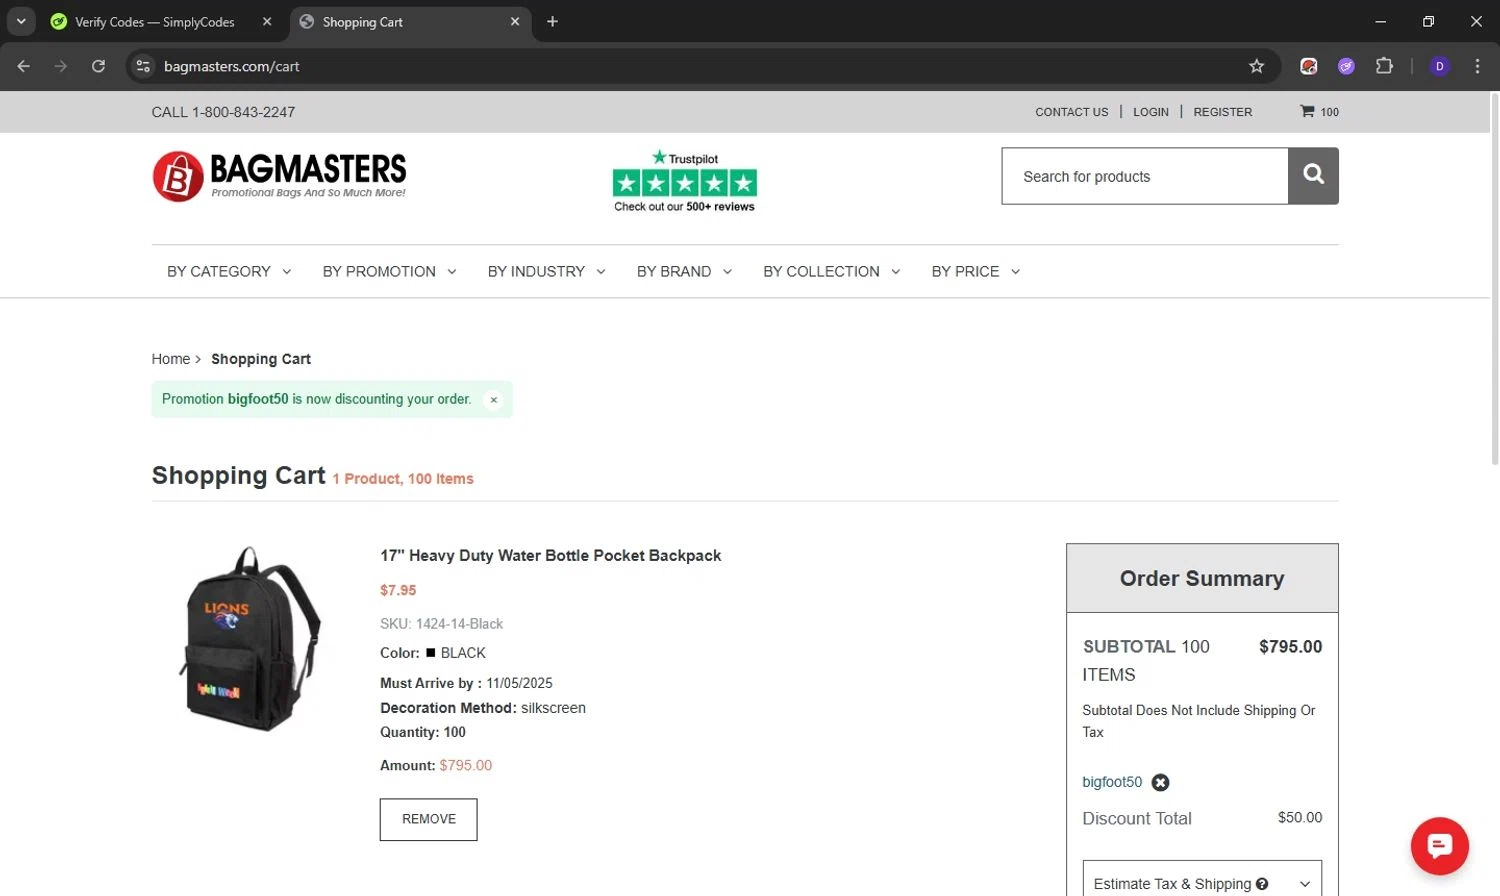Go to Home breadcrumb link
Viewport: 1500px width, 896px height.
pos(170,359)
